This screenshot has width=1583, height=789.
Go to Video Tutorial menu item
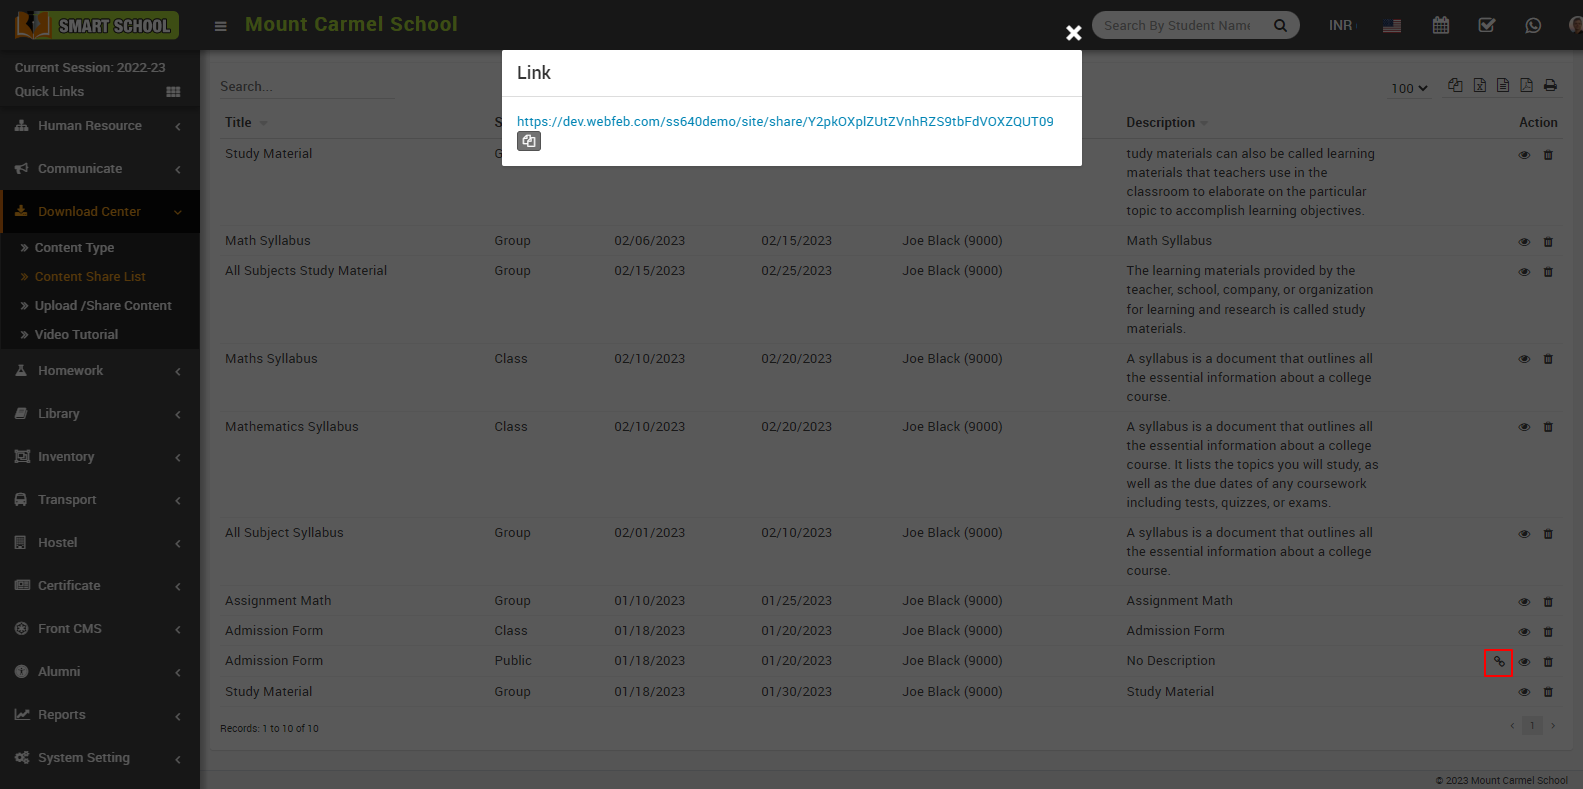(x=76, y=335)
